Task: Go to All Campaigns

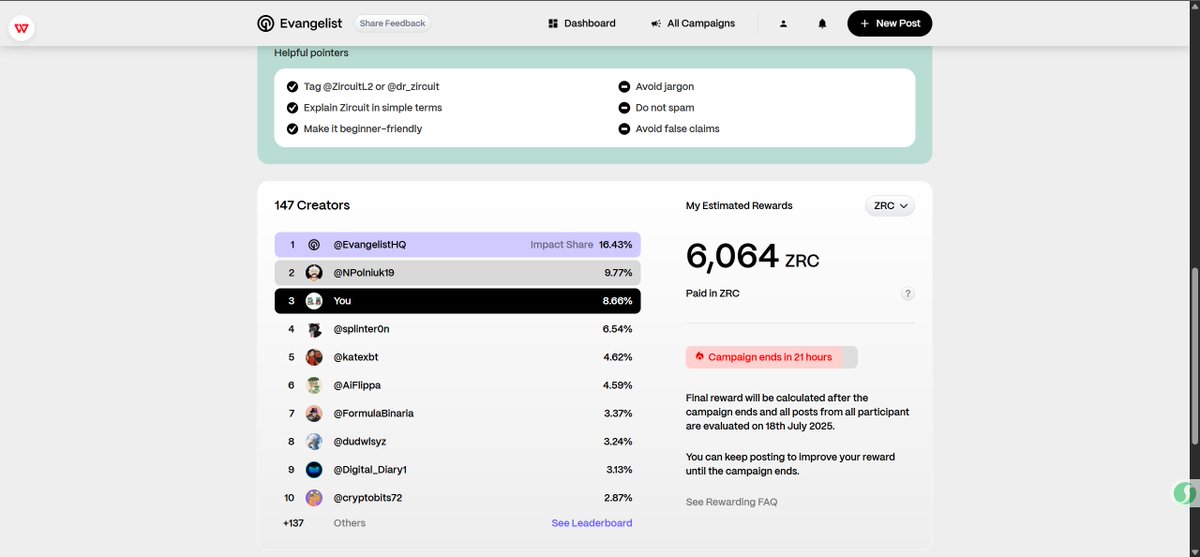Action: pyautogui.click(x=692, y=23)
